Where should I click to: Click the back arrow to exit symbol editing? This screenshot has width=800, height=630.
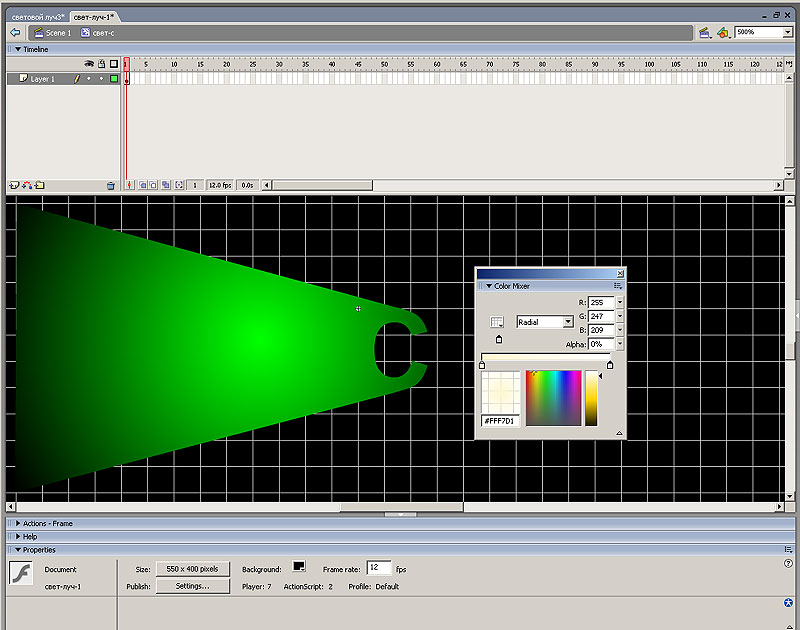[16, 33]
